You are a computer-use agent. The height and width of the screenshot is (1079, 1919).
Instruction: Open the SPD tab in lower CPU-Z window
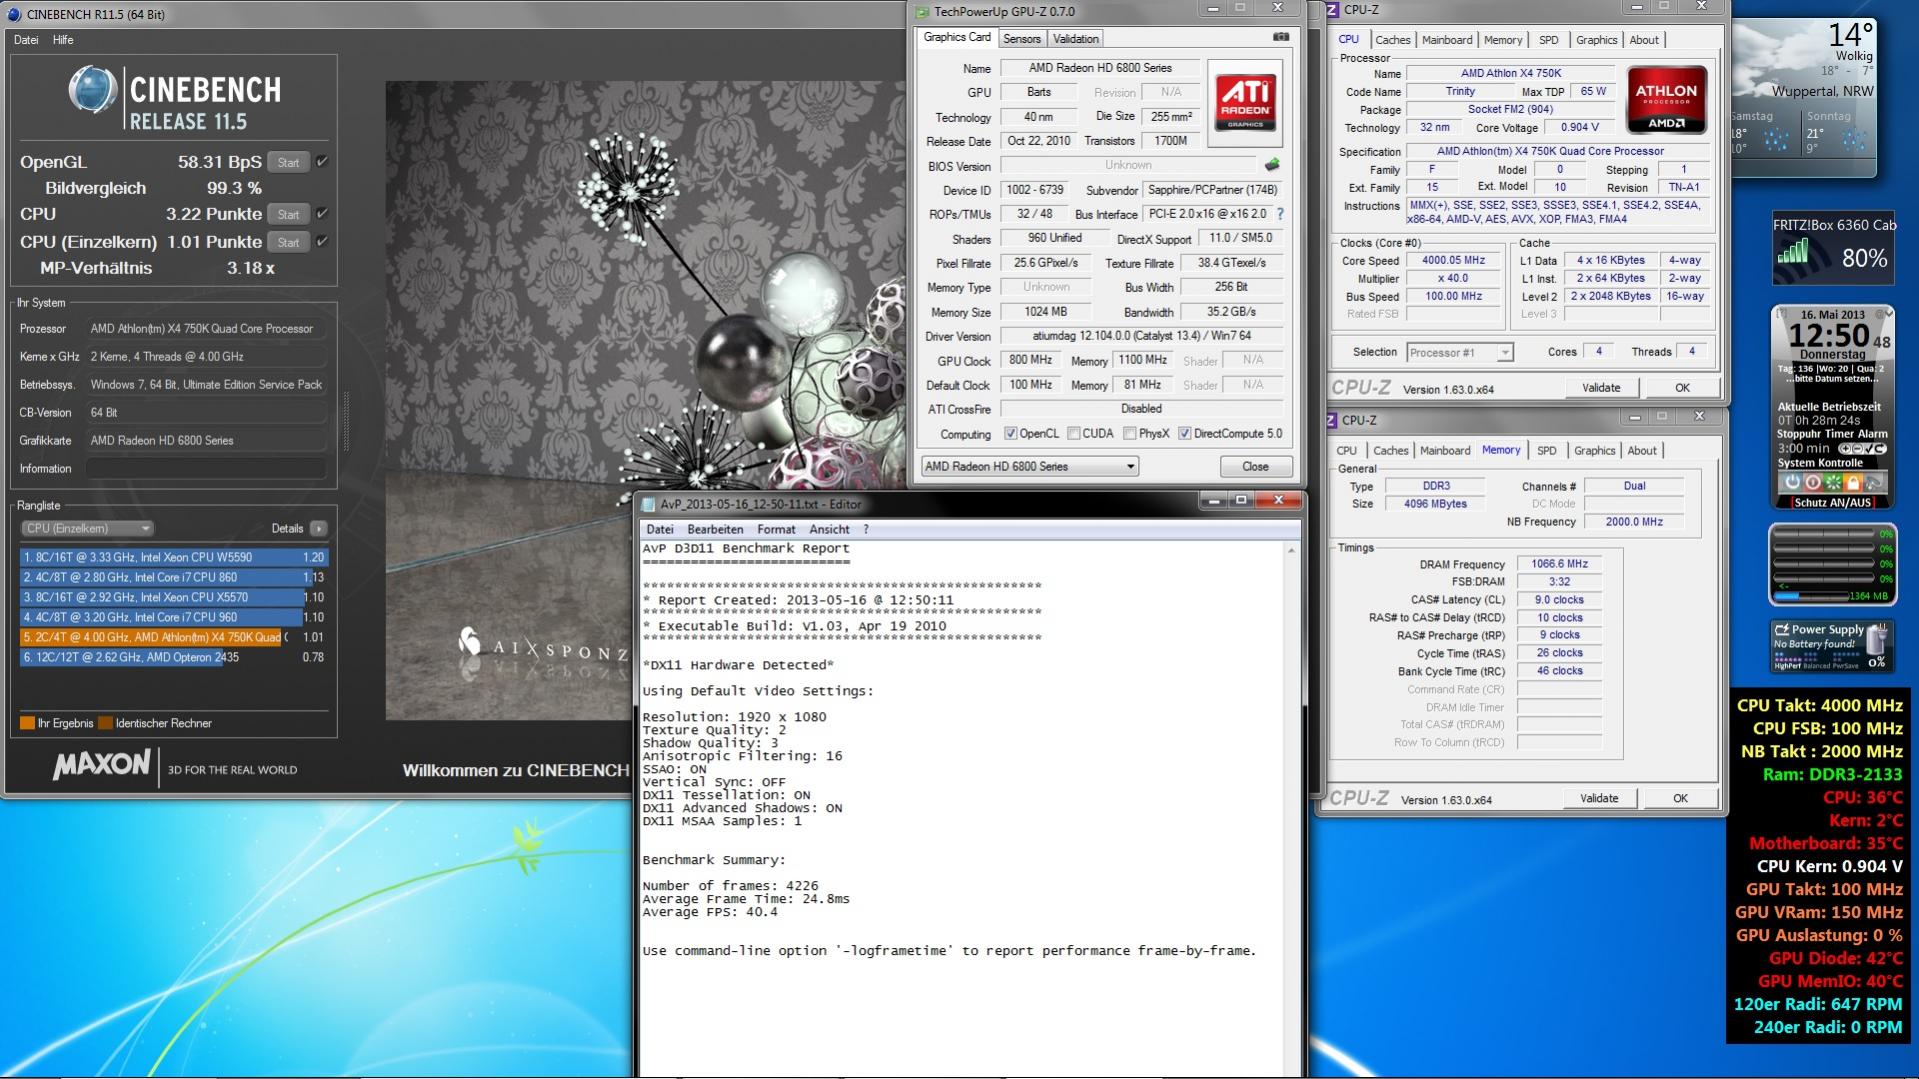pos(1547,451)
